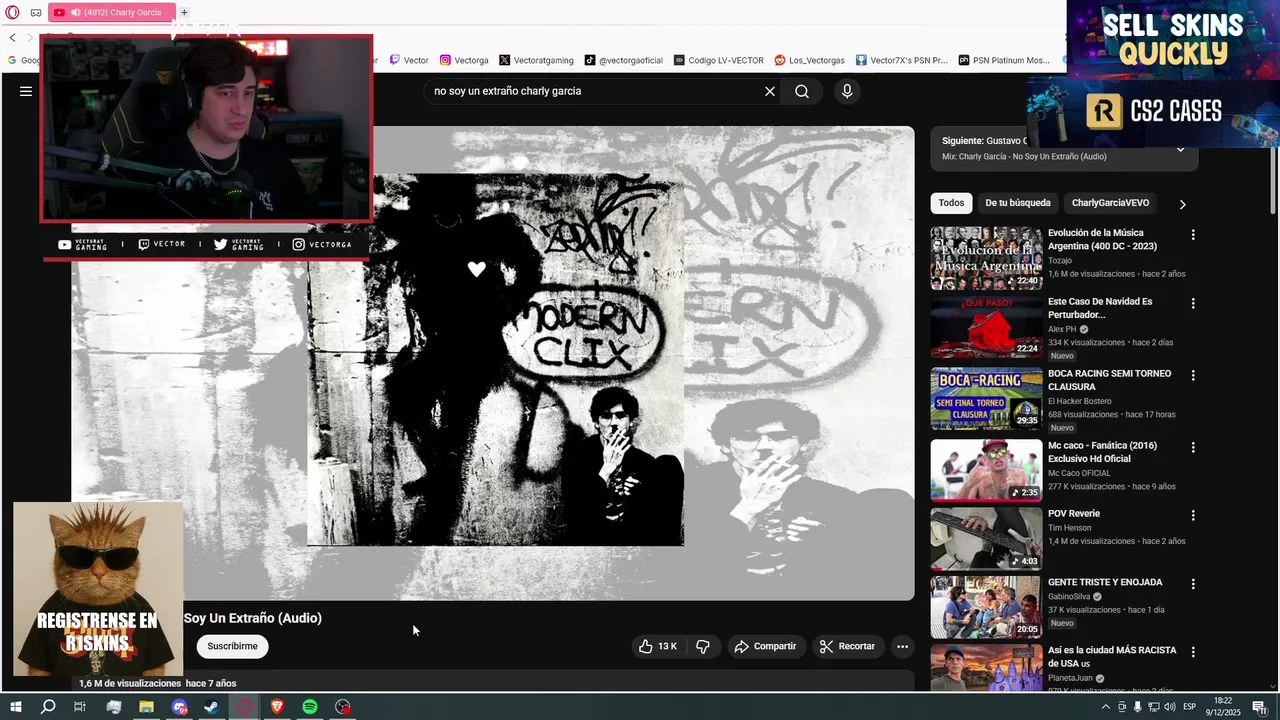Play the Mc caco Fanática thumbnail
Viewport: 1280px width, 720px height.
(x=986, y=471)
